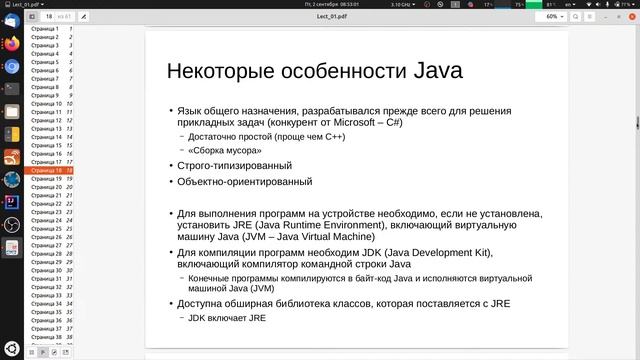
Task: Select the document viewer icon in dock
Action: (x=12, y=248)
